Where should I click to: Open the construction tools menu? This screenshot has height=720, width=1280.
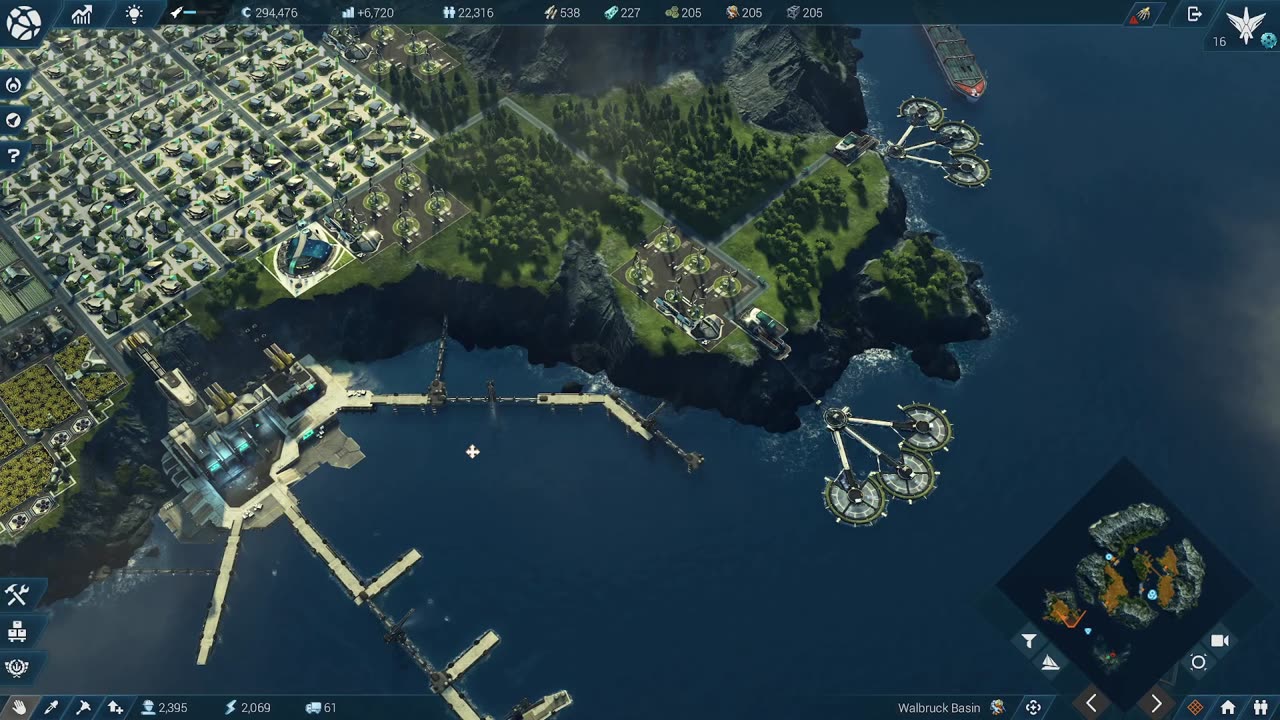(x=16, y=595)
